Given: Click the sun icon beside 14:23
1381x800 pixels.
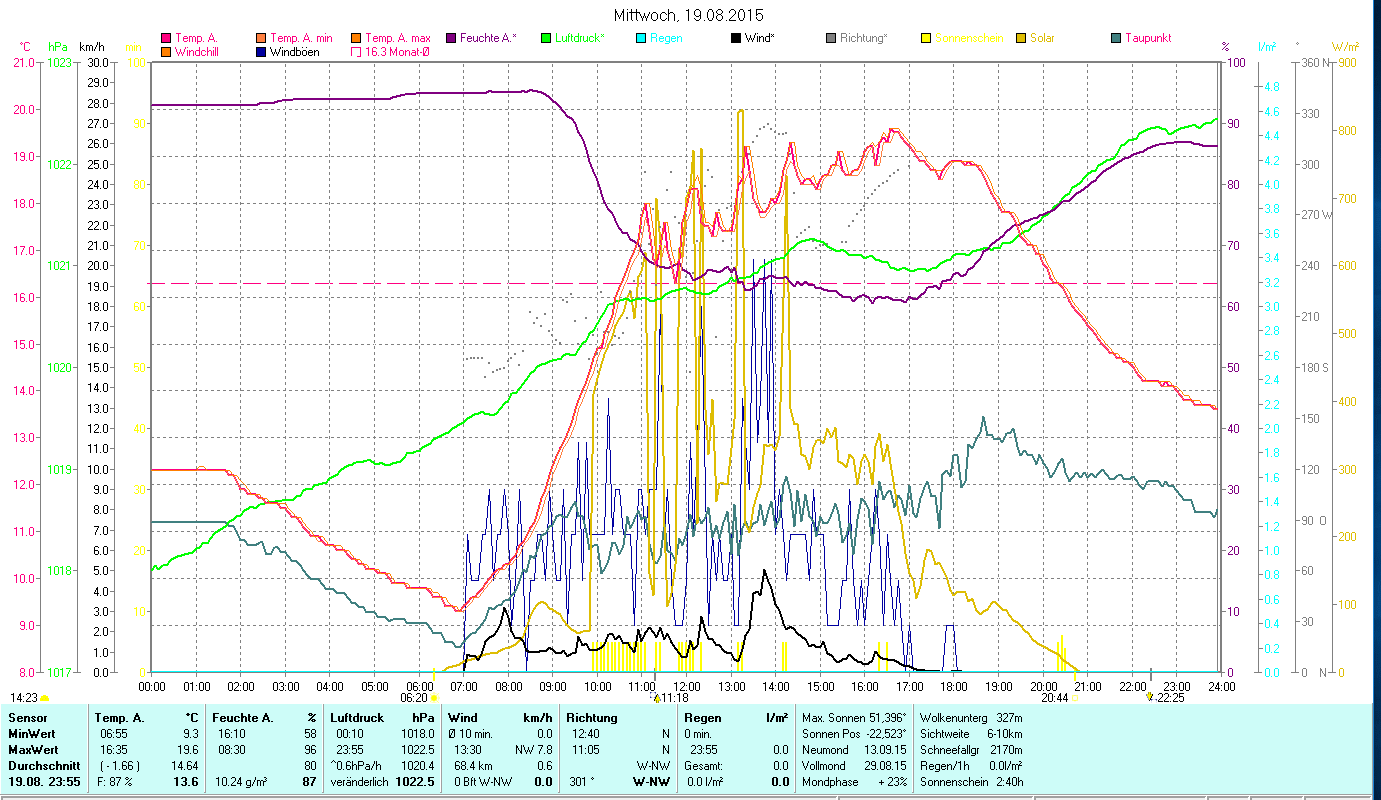Looking at the screenshot, I should 44,698.
